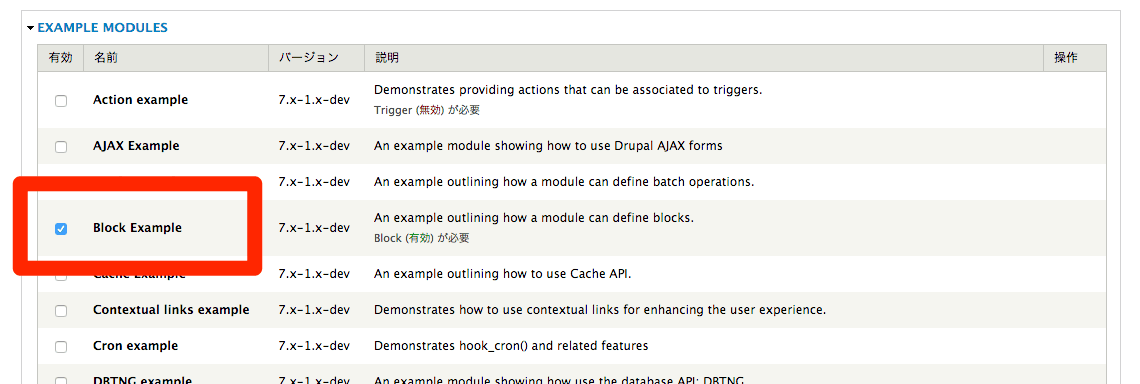The width and height of the screenshot is (1140, 384).
Task: Click the version in the Action example row
Action: (x=314, y=100)
